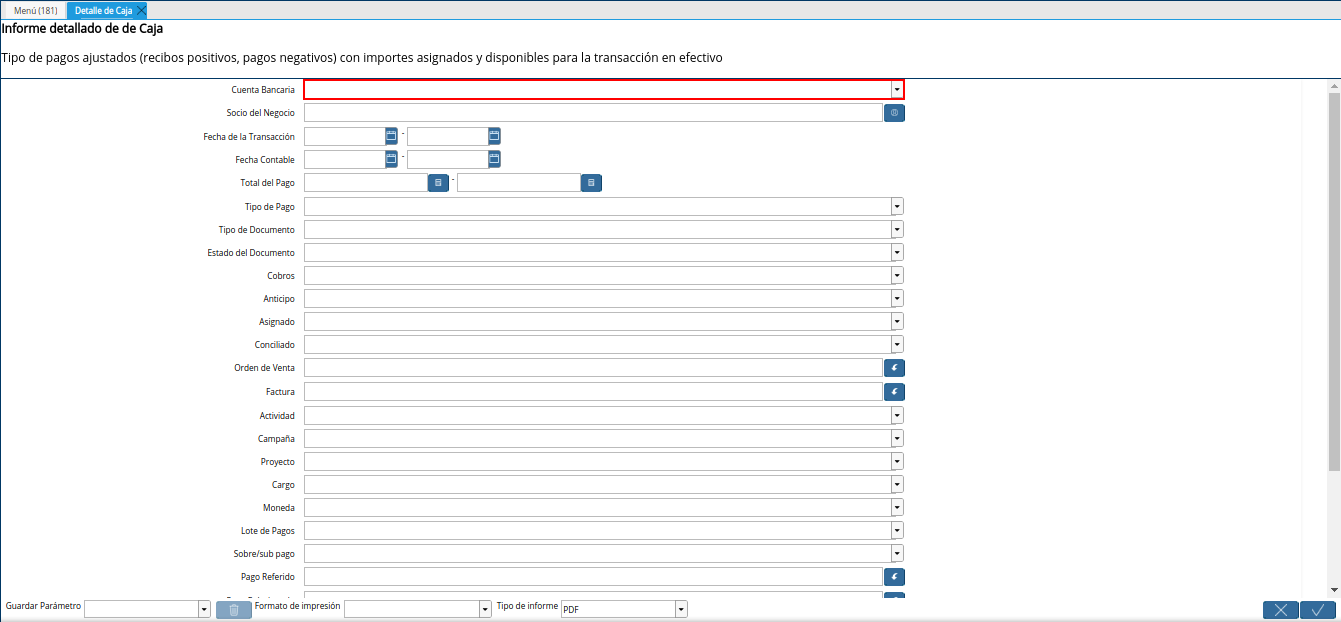Expand the Anticipo dropdown
The image size is (1341, 622).
(x=897, y=299)
